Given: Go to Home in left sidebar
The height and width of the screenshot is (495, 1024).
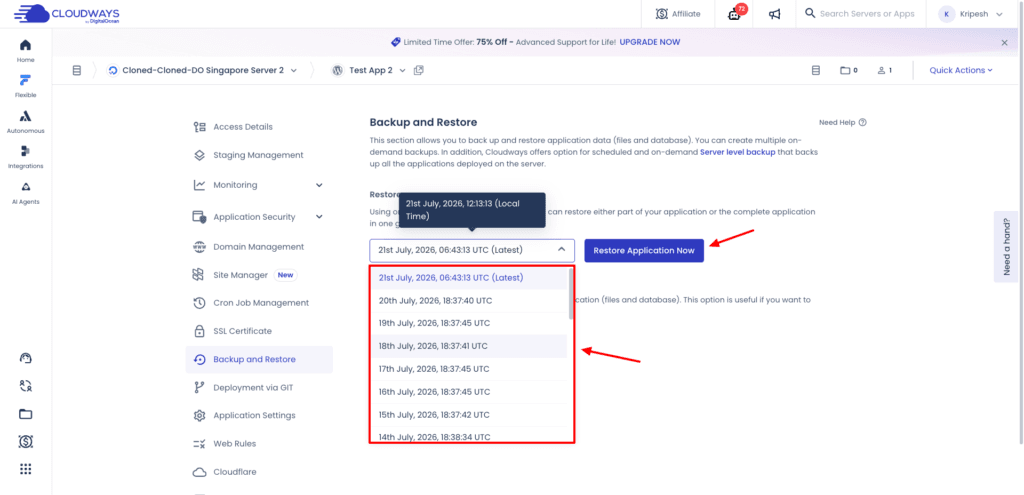Looking at the screenshot, I should (x=25, y=51).
